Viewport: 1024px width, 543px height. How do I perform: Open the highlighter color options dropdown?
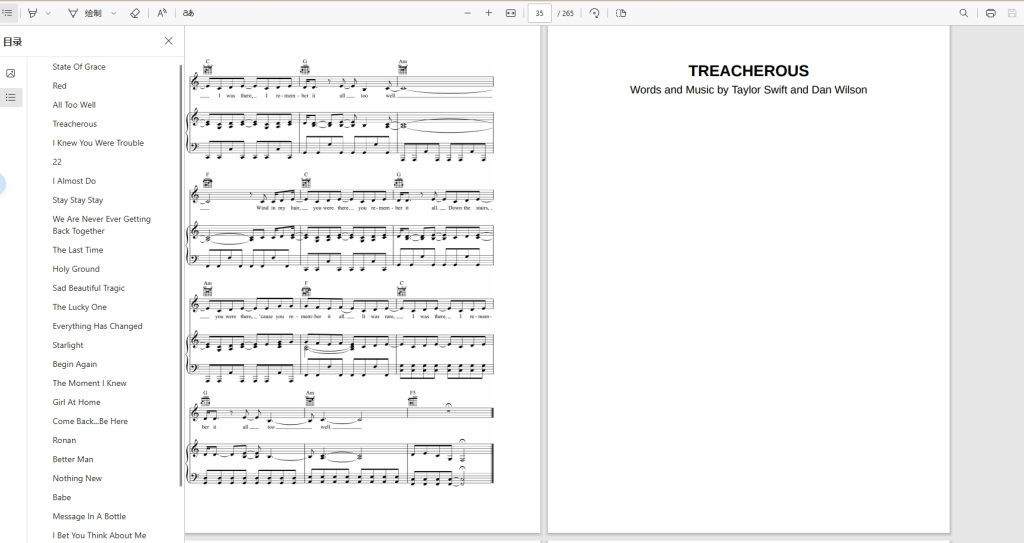pyautogui.click(x=48, y=13)
